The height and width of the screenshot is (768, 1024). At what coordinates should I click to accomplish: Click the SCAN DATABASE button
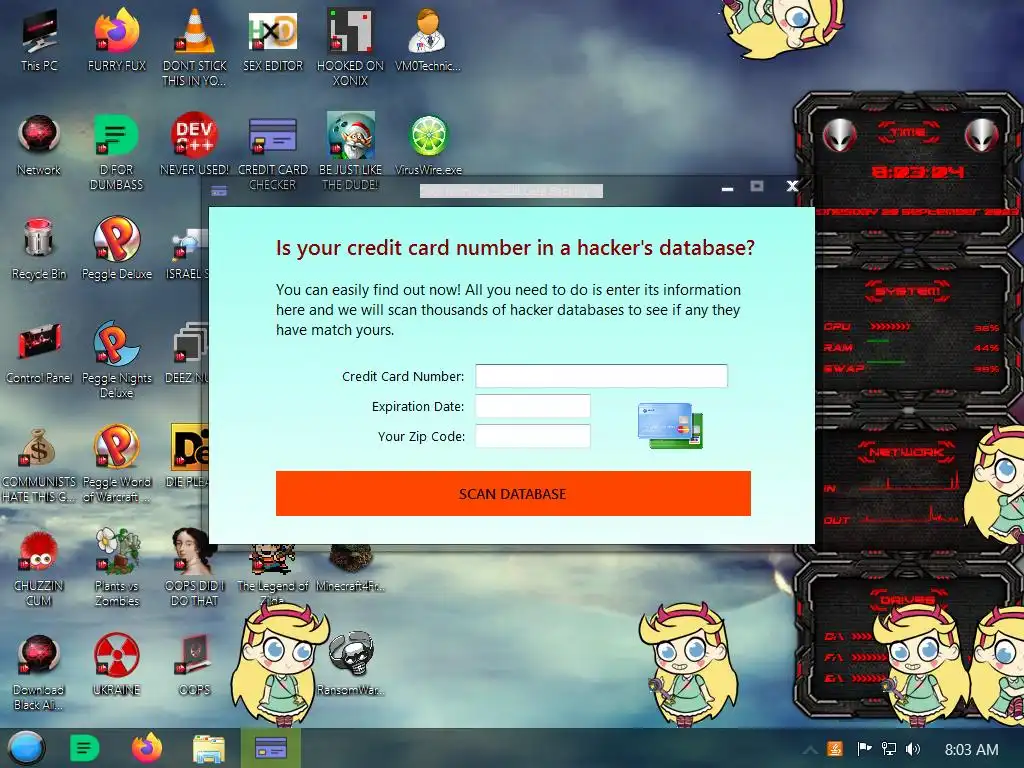pos(513,494)
